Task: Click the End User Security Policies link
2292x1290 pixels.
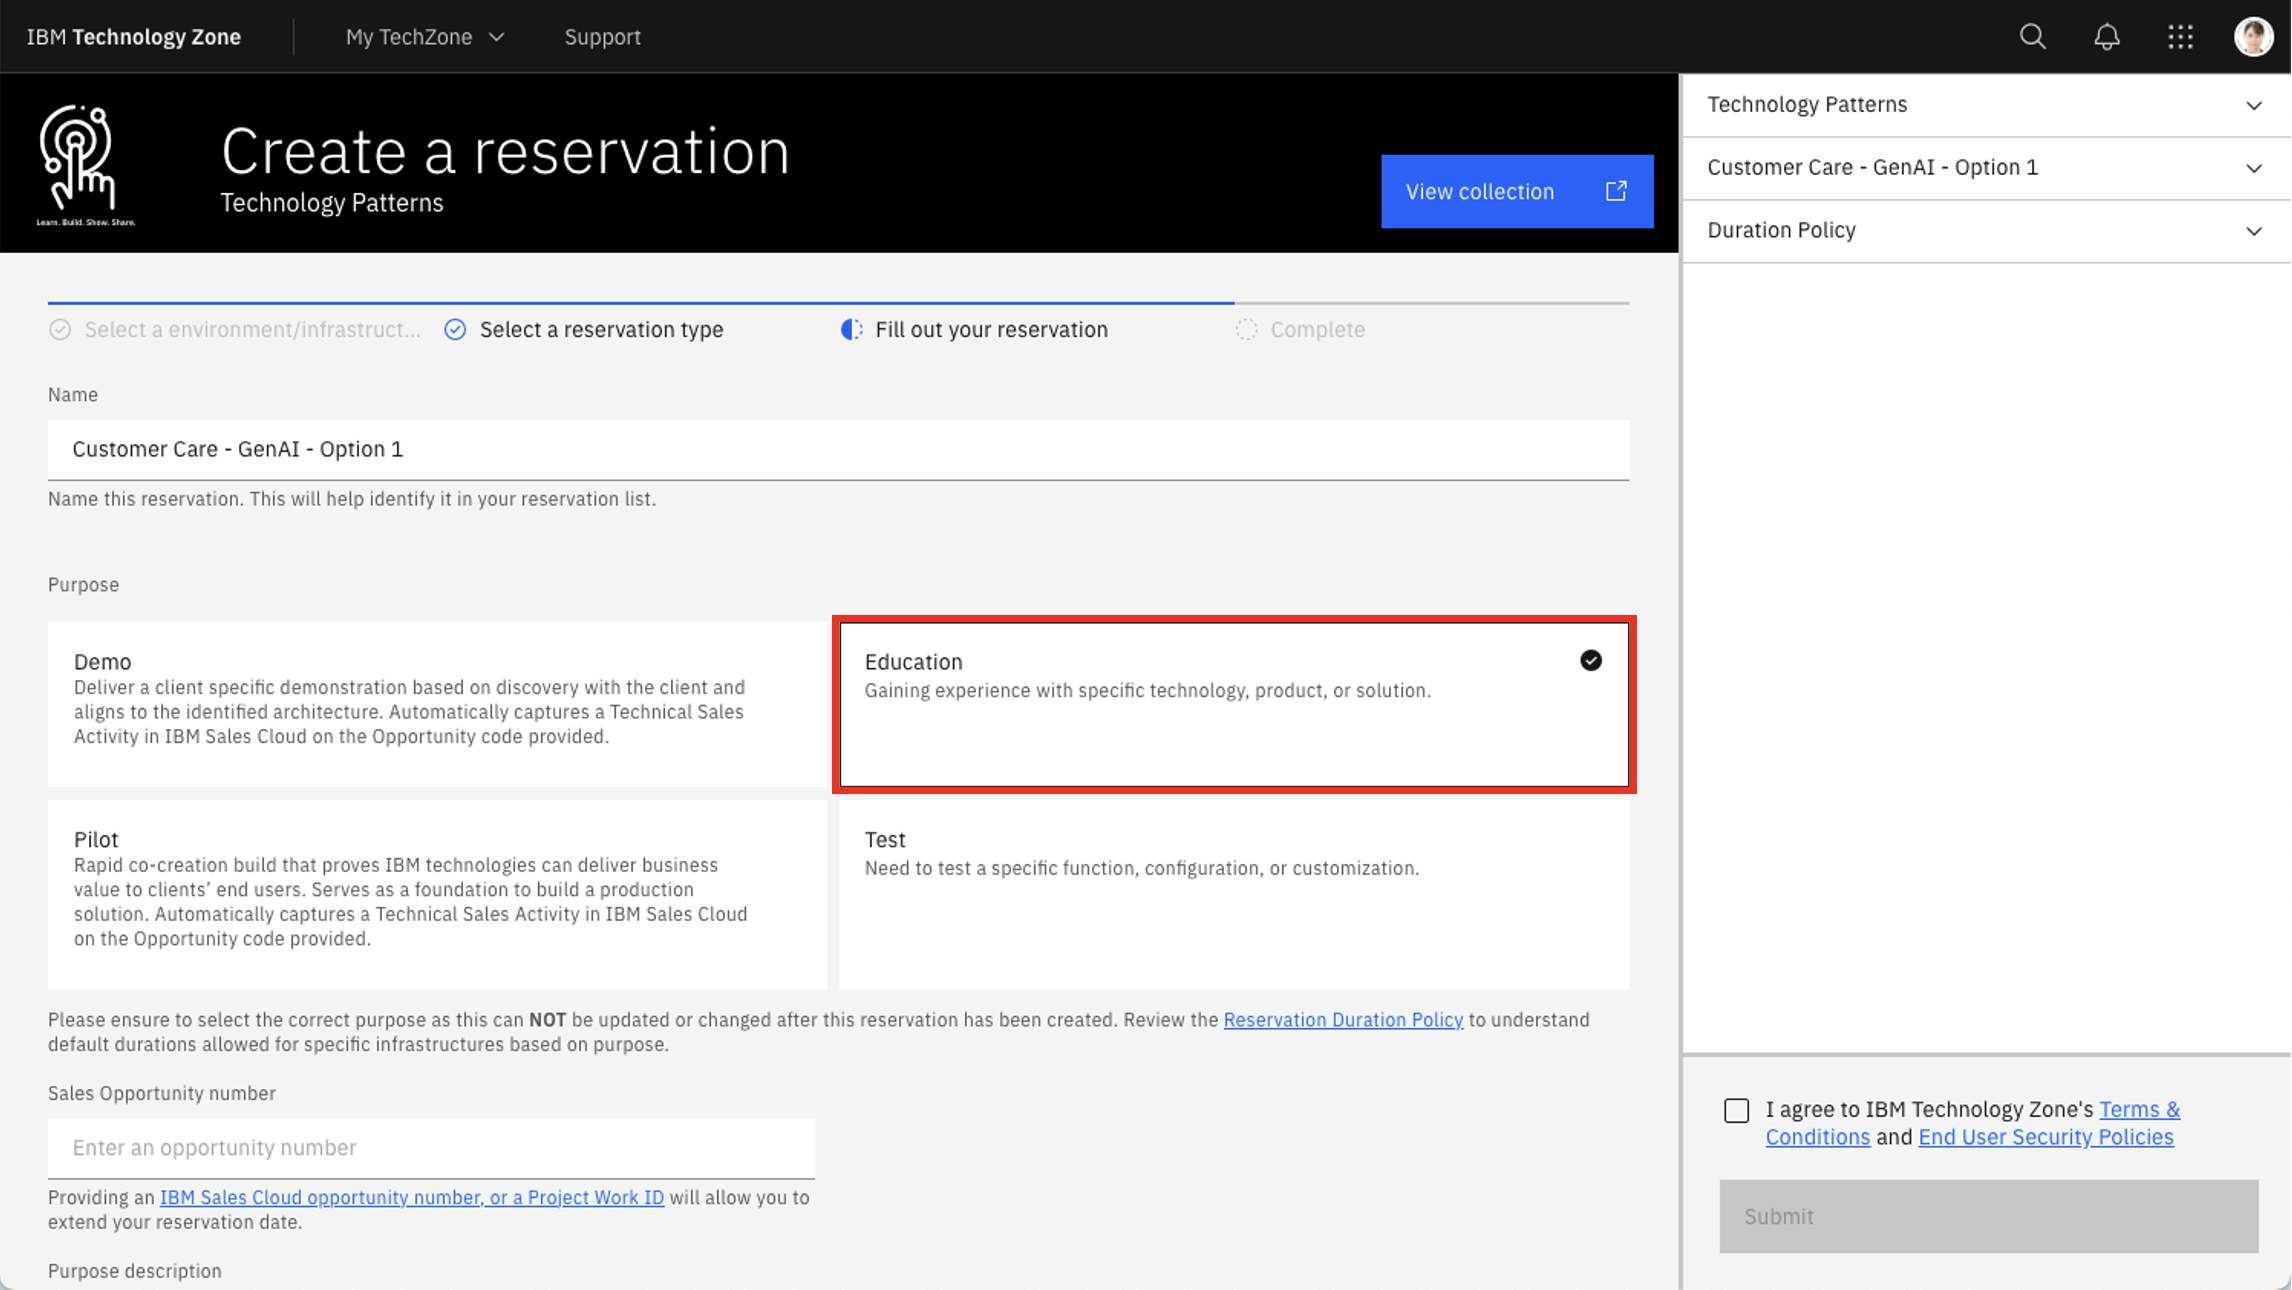Action: (2045, 1138)
